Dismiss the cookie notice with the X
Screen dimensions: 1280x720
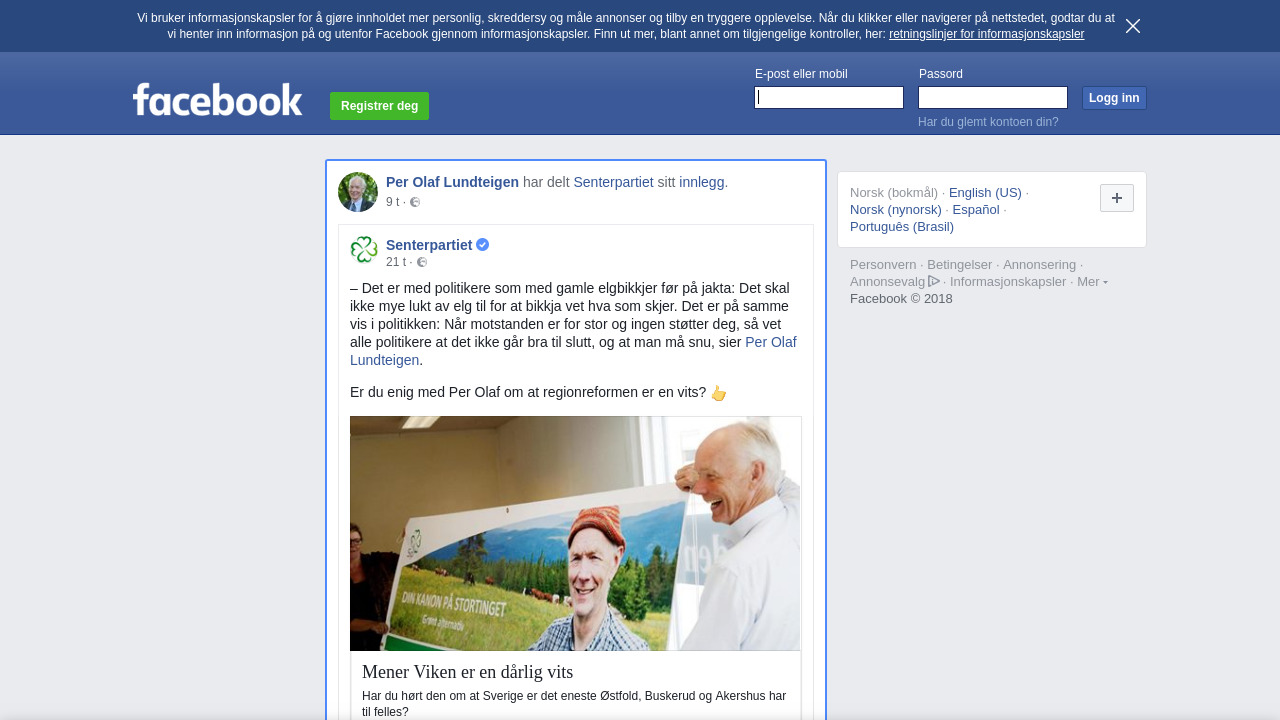(x=1132, y=26)
